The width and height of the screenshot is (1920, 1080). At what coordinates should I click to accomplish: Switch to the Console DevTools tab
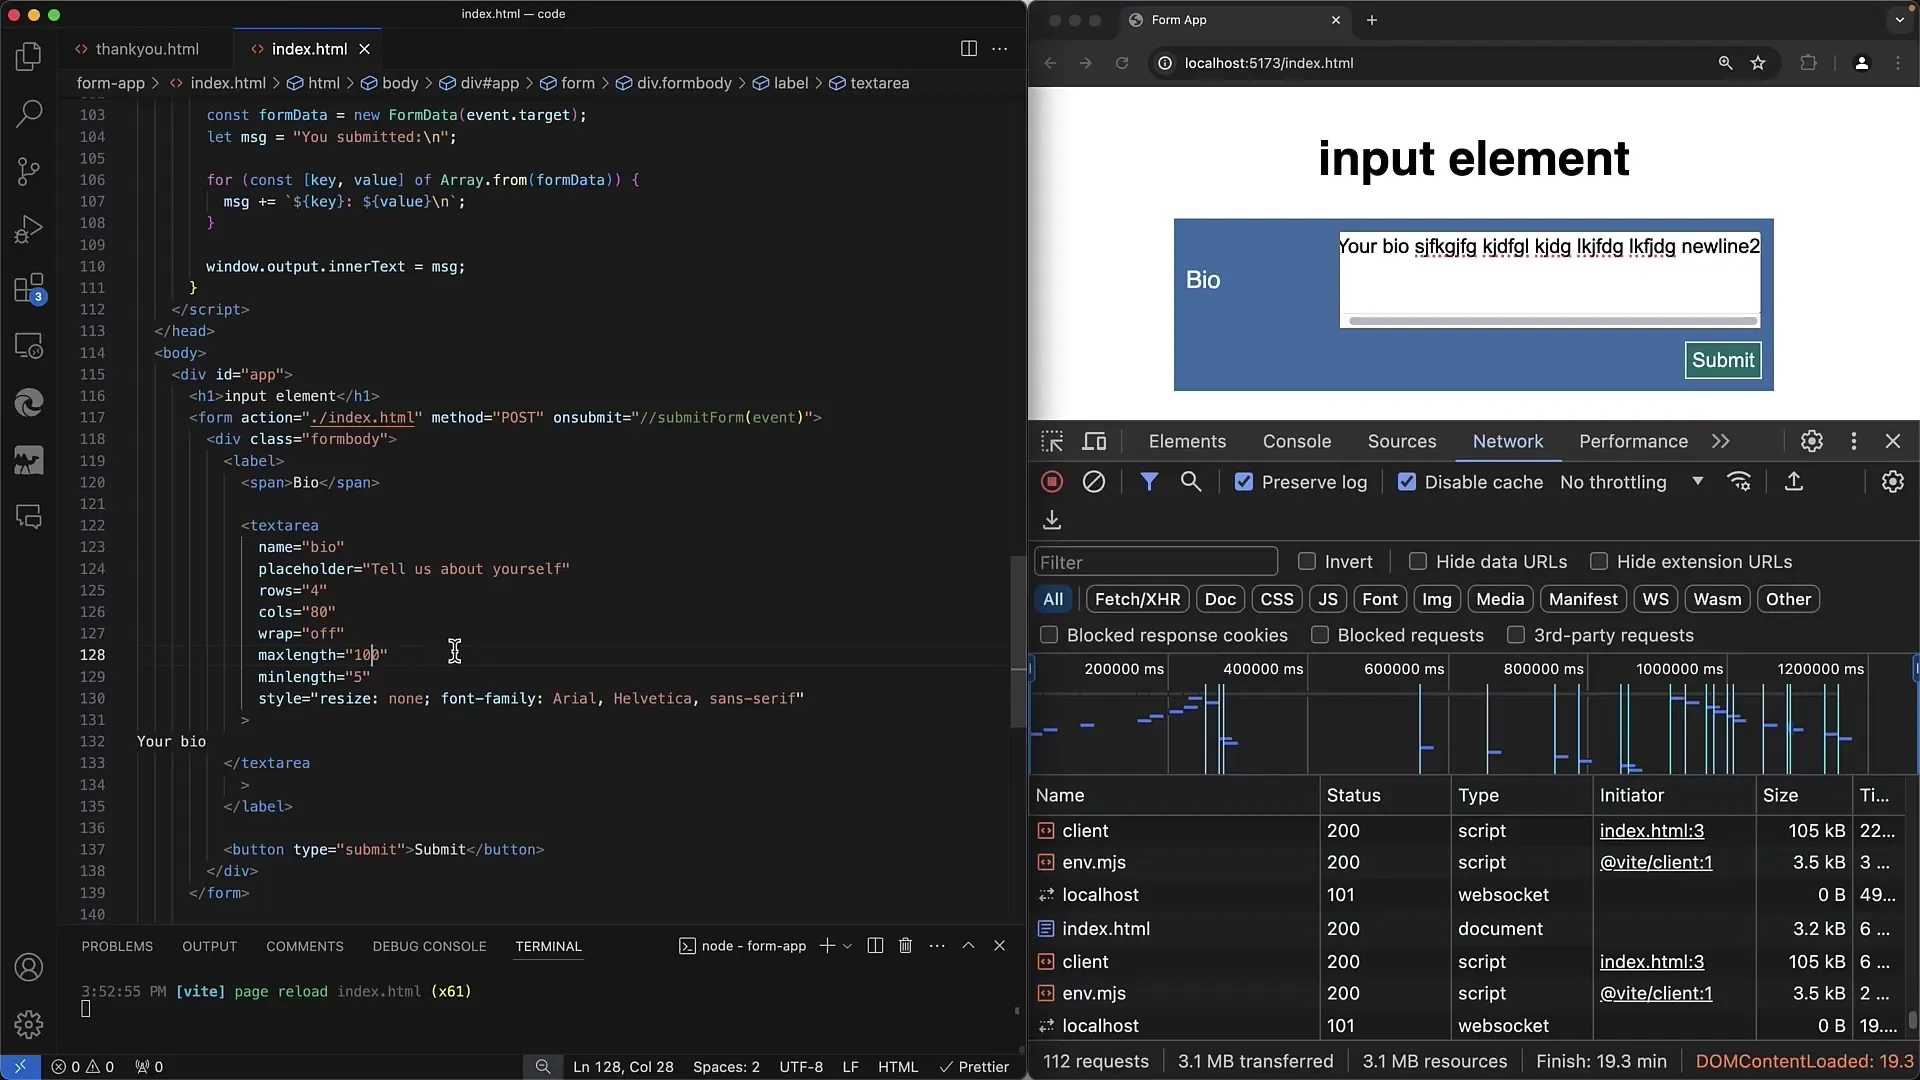tap(1296, 441)
